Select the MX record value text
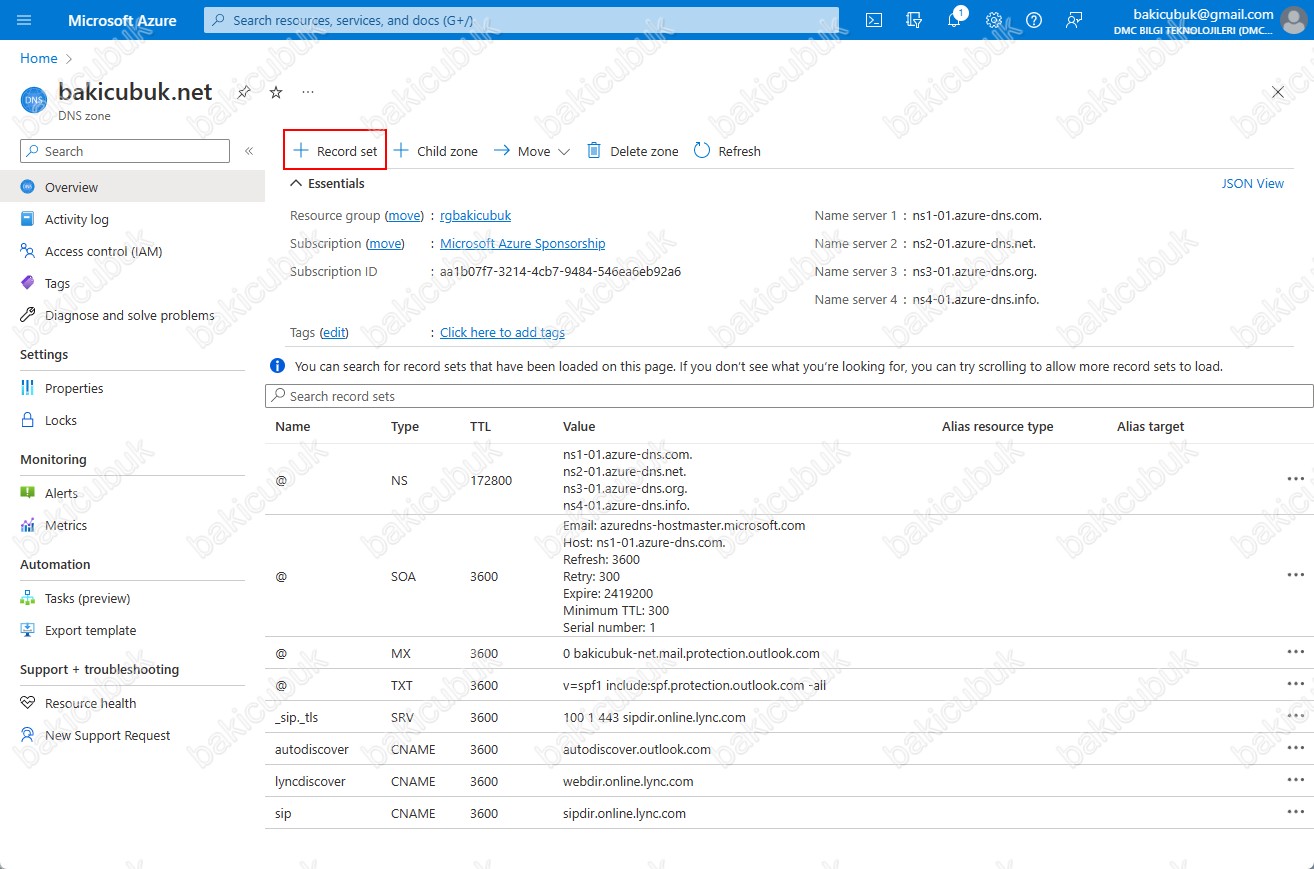1314x869 pixels. pos(691,654)
